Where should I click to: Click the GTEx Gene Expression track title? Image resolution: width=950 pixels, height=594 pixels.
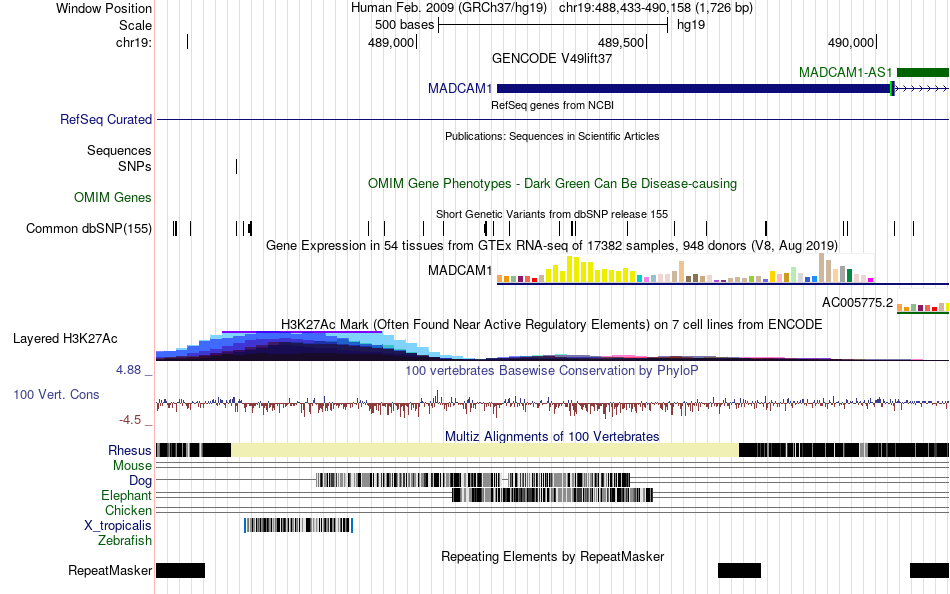coord(552,245)
